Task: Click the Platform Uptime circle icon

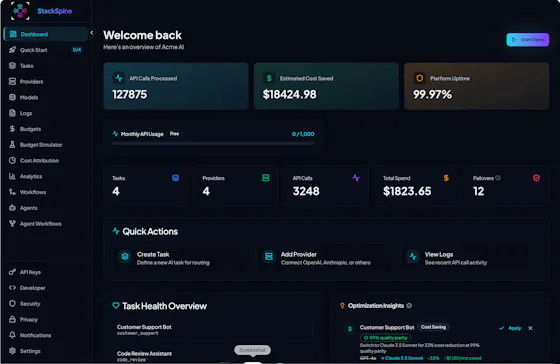Action: coord(420,78)
